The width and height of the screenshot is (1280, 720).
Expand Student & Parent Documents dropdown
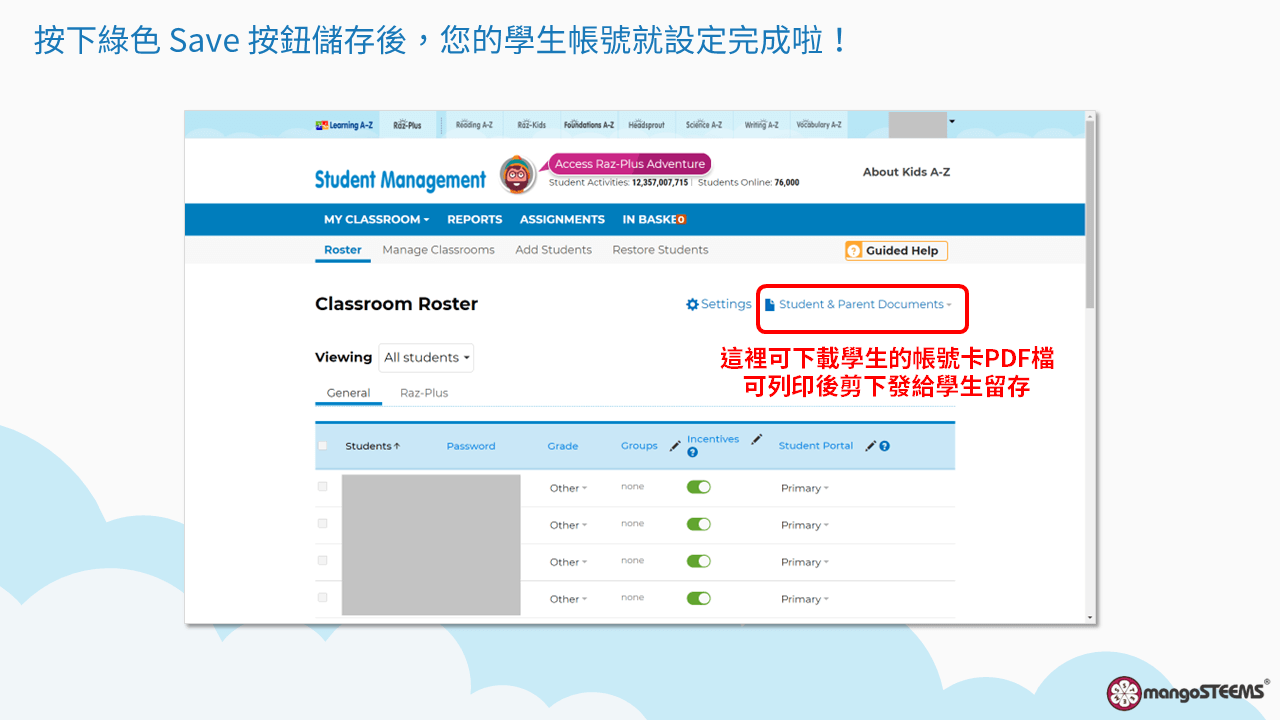[858, 304]
